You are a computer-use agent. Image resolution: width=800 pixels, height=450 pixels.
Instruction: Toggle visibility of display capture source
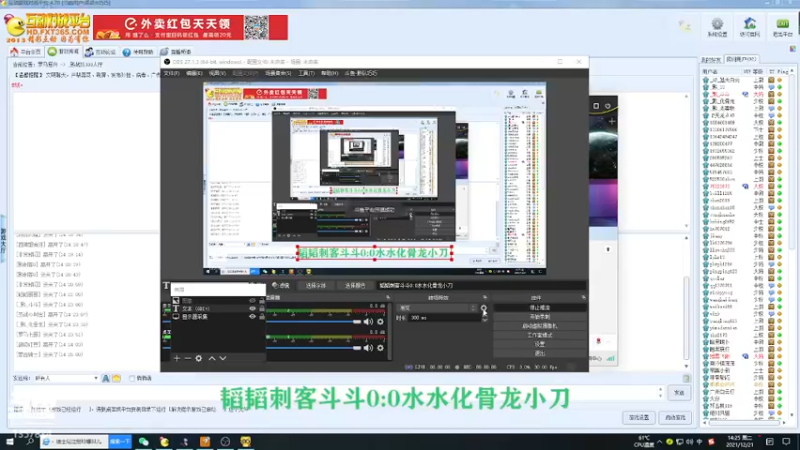click(252, 316)
